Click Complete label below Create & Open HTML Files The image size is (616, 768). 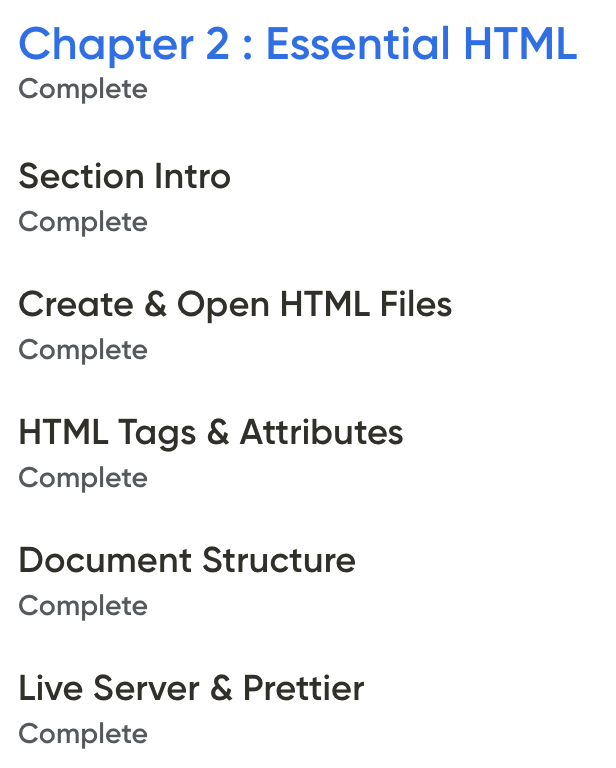(83, 351)
